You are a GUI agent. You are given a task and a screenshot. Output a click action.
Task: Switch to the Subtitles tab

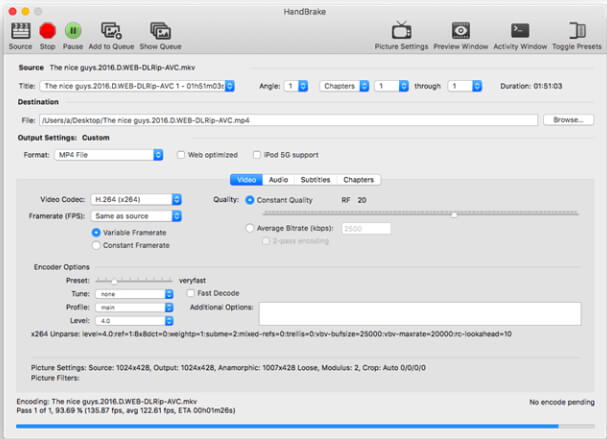click(315, 180)
